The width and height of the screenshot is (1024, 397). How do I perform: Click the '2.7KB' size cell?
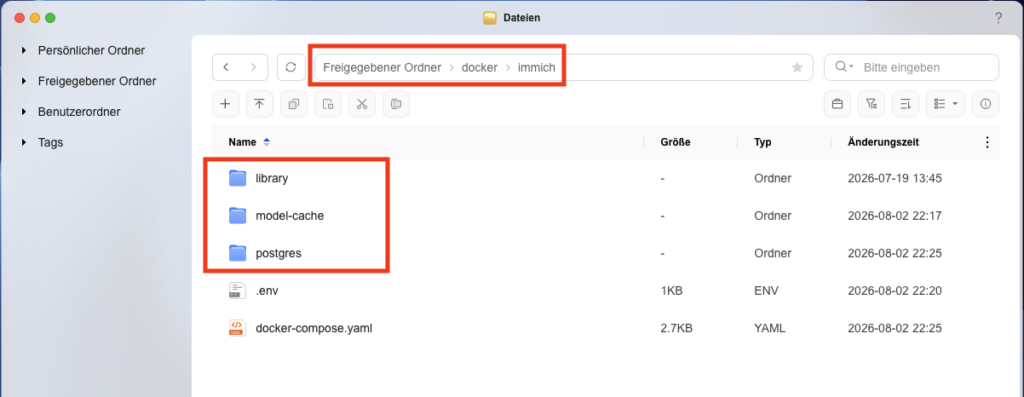(676, 328)
